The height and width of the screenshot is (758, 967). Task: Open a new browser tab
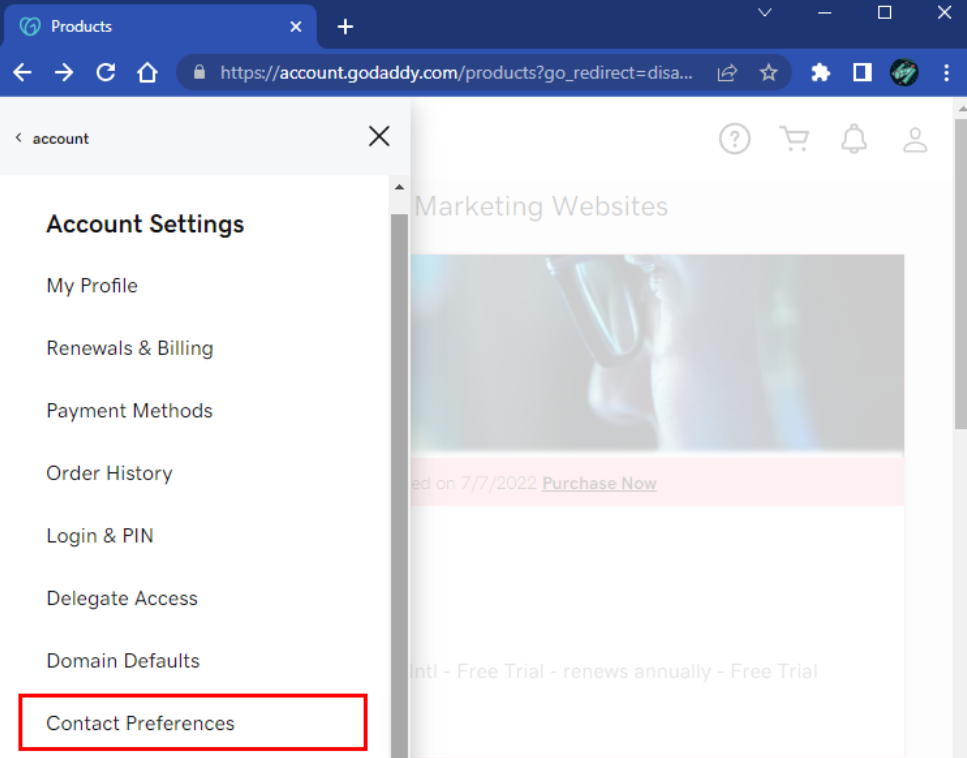coord(345,27)
